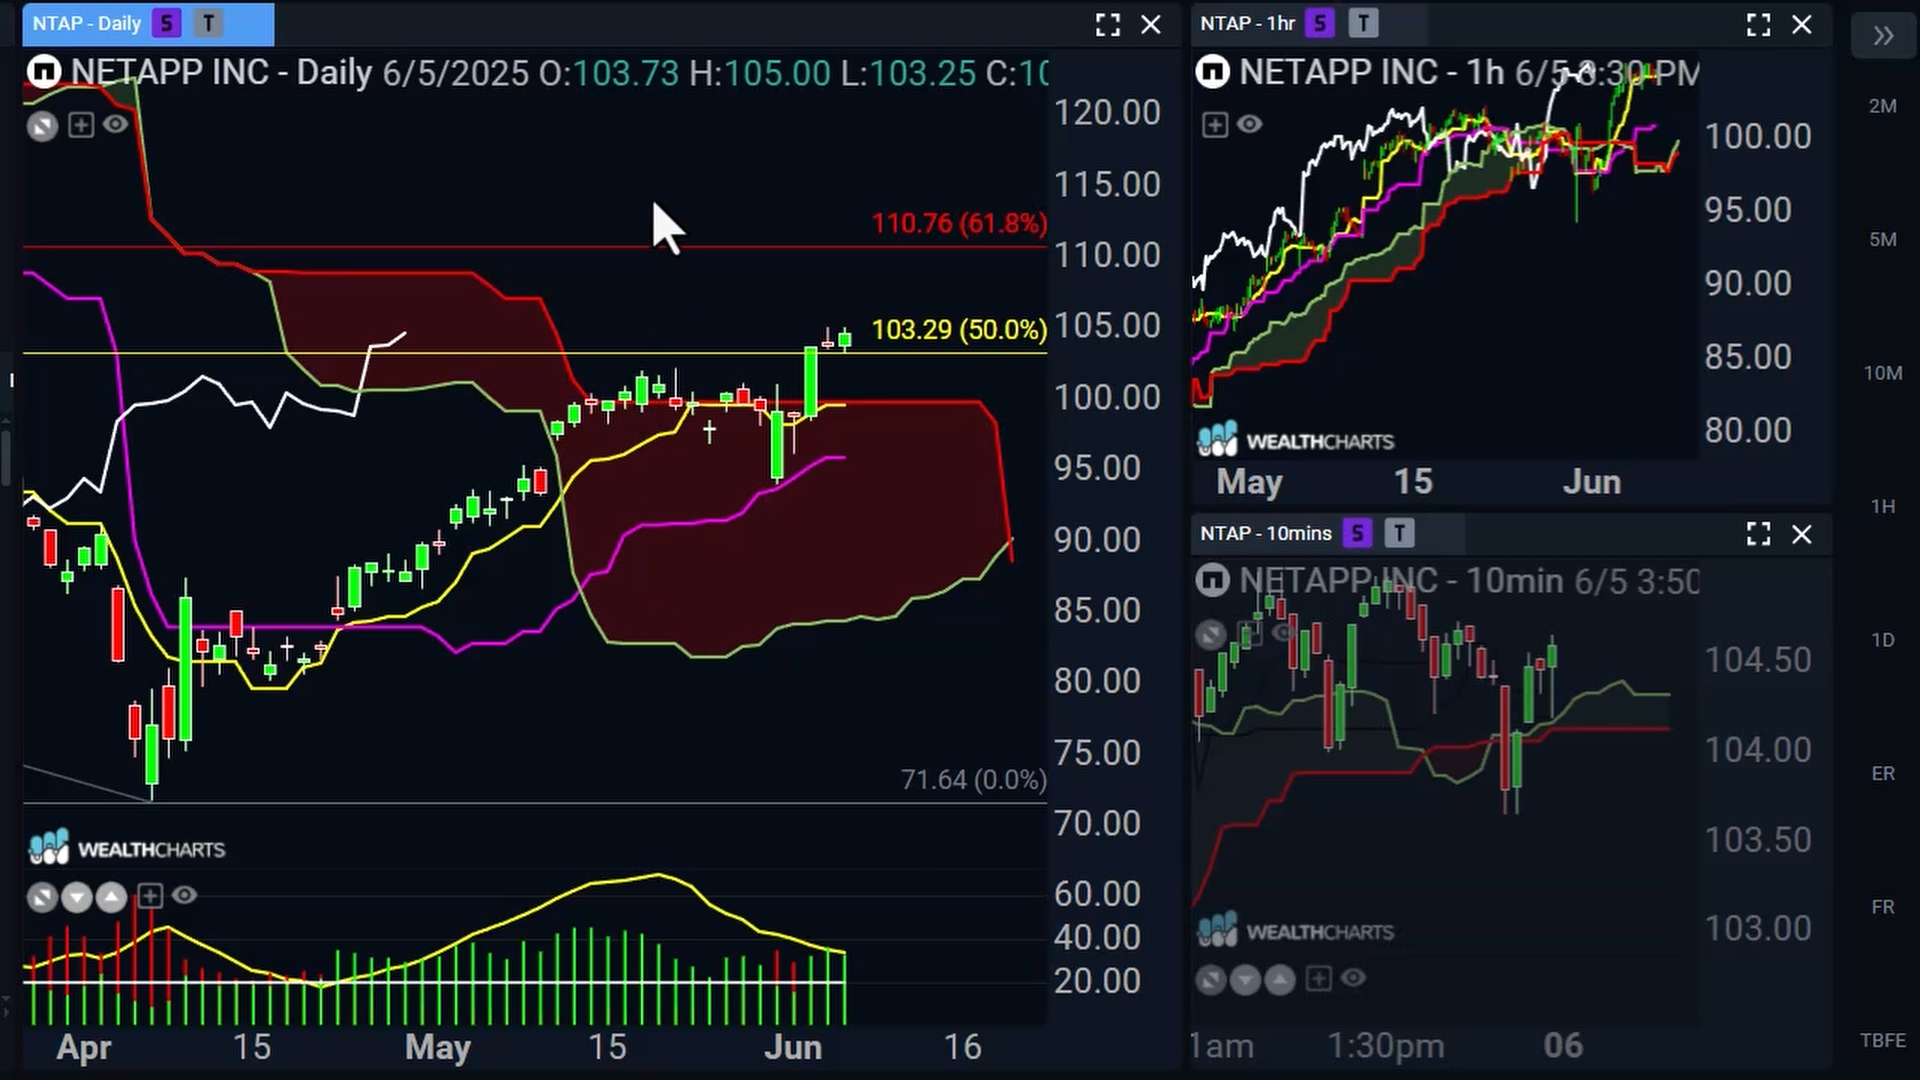This screenshot has height=1080, width=1920.
Task: Click plus icon in Daily indicator sub-pane
Action: (x=150, y=896)
